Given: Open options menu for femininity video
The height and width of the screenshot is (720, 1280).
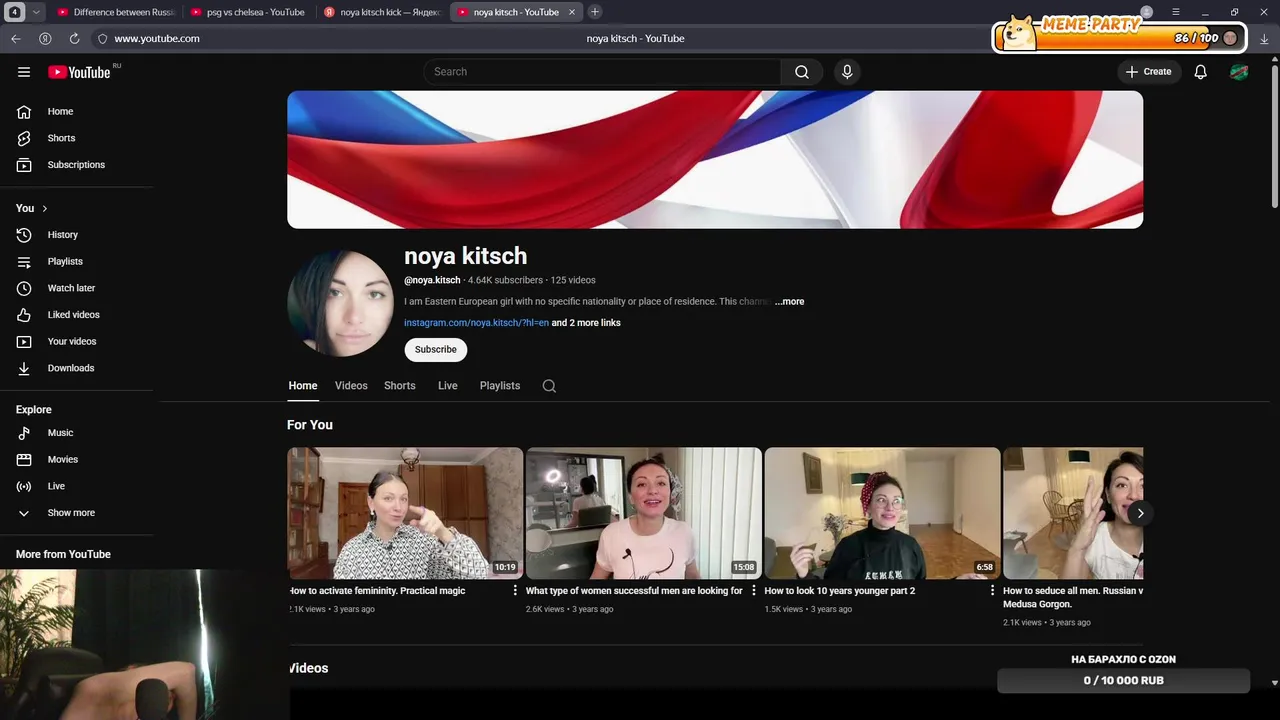Looking at the screenshot, I should [x=515, y=591].
